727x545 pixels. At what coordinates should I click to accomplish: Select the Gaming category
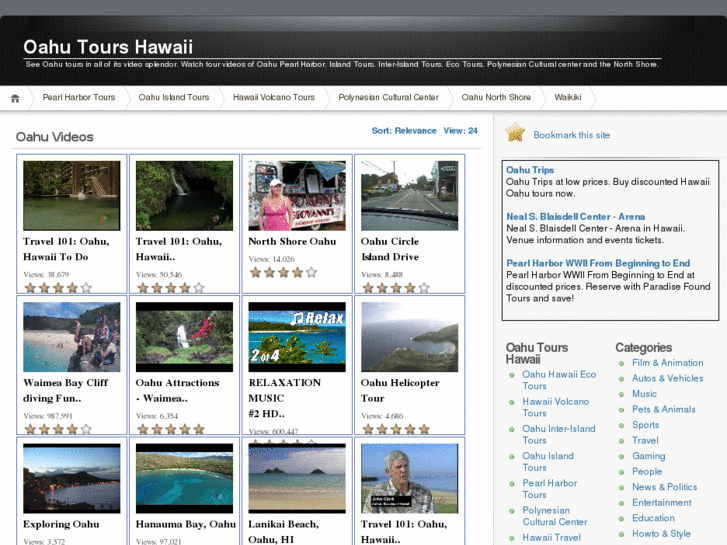click(x=649, y=456)
